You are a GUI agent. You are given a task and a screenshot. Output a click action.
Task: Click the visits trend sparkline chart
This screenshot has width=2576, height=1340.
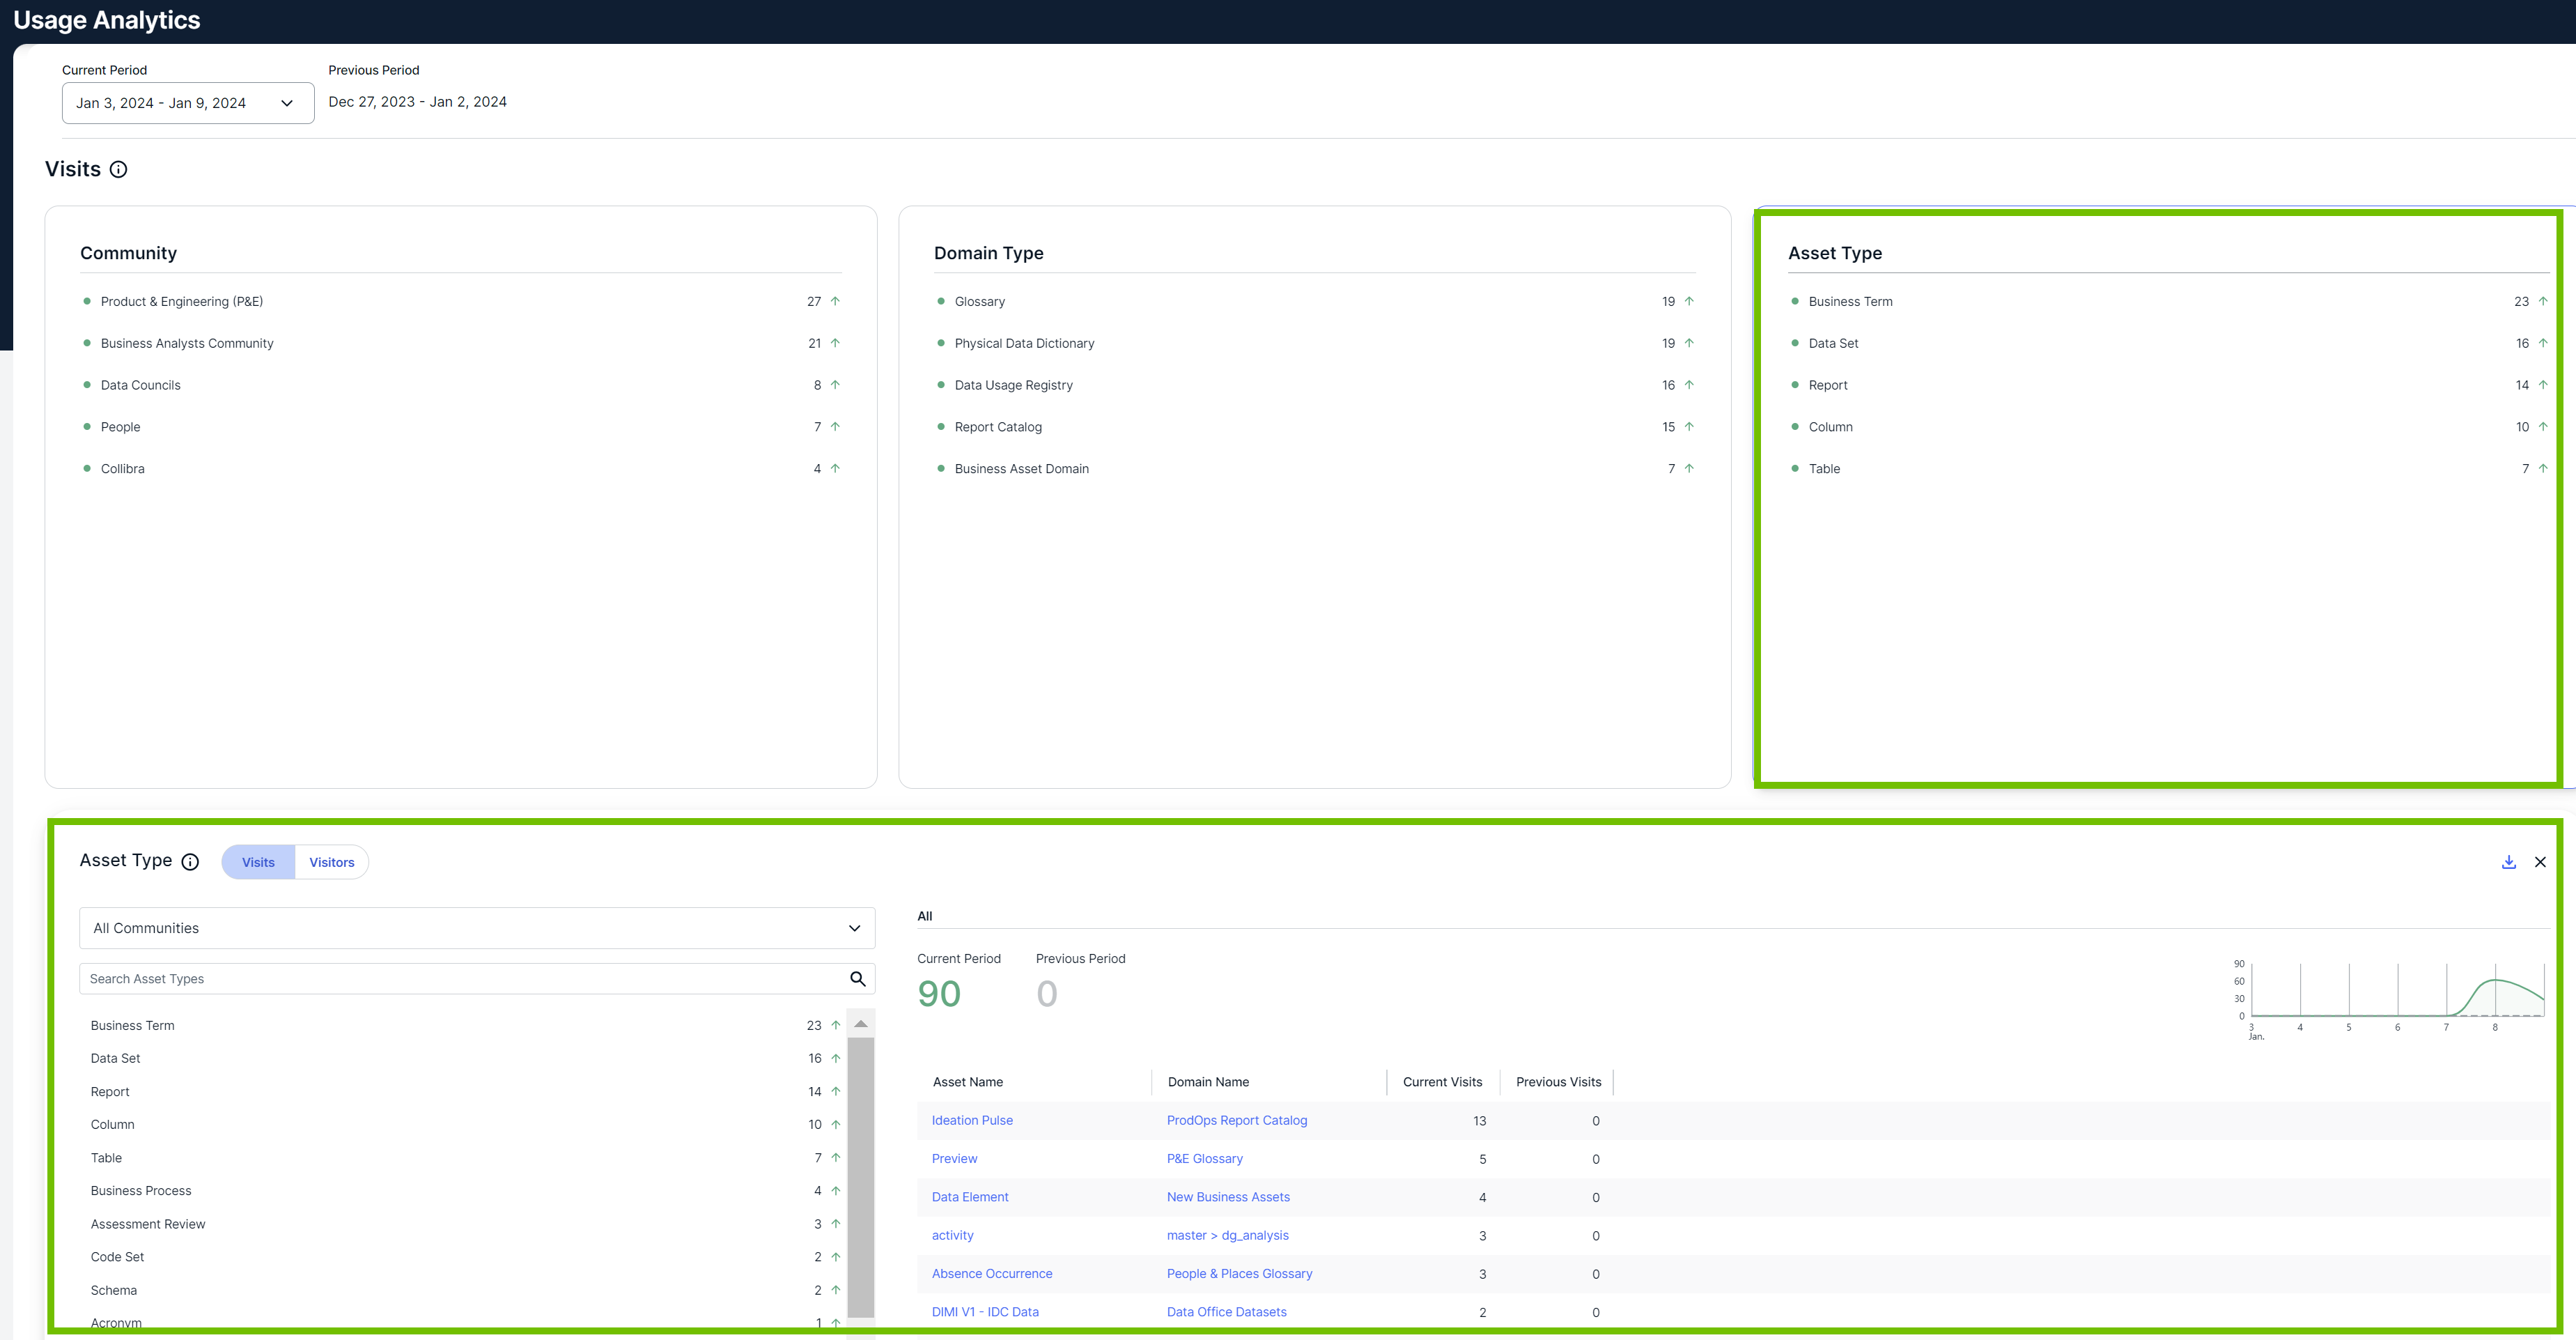[2390, 999]
